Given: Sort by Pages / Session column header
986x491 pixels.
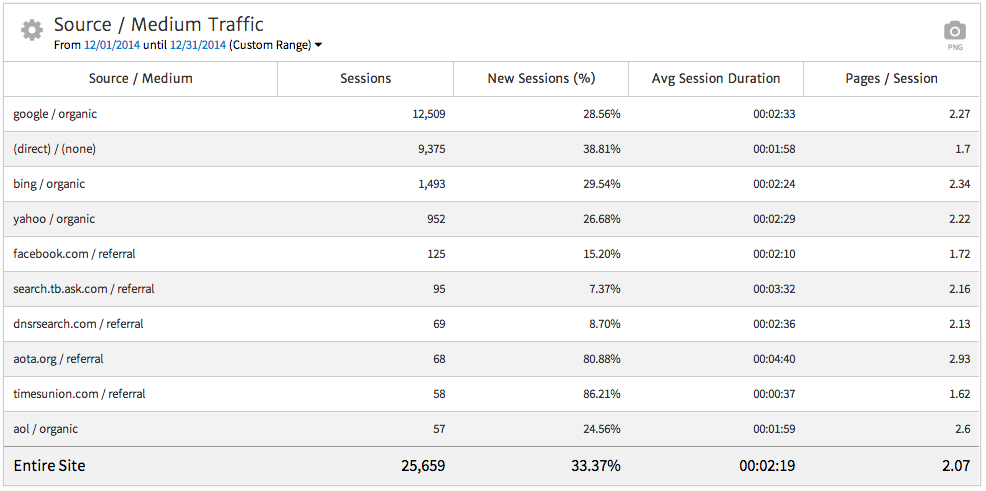Looking at the screenshot, I should coord(892,78).
